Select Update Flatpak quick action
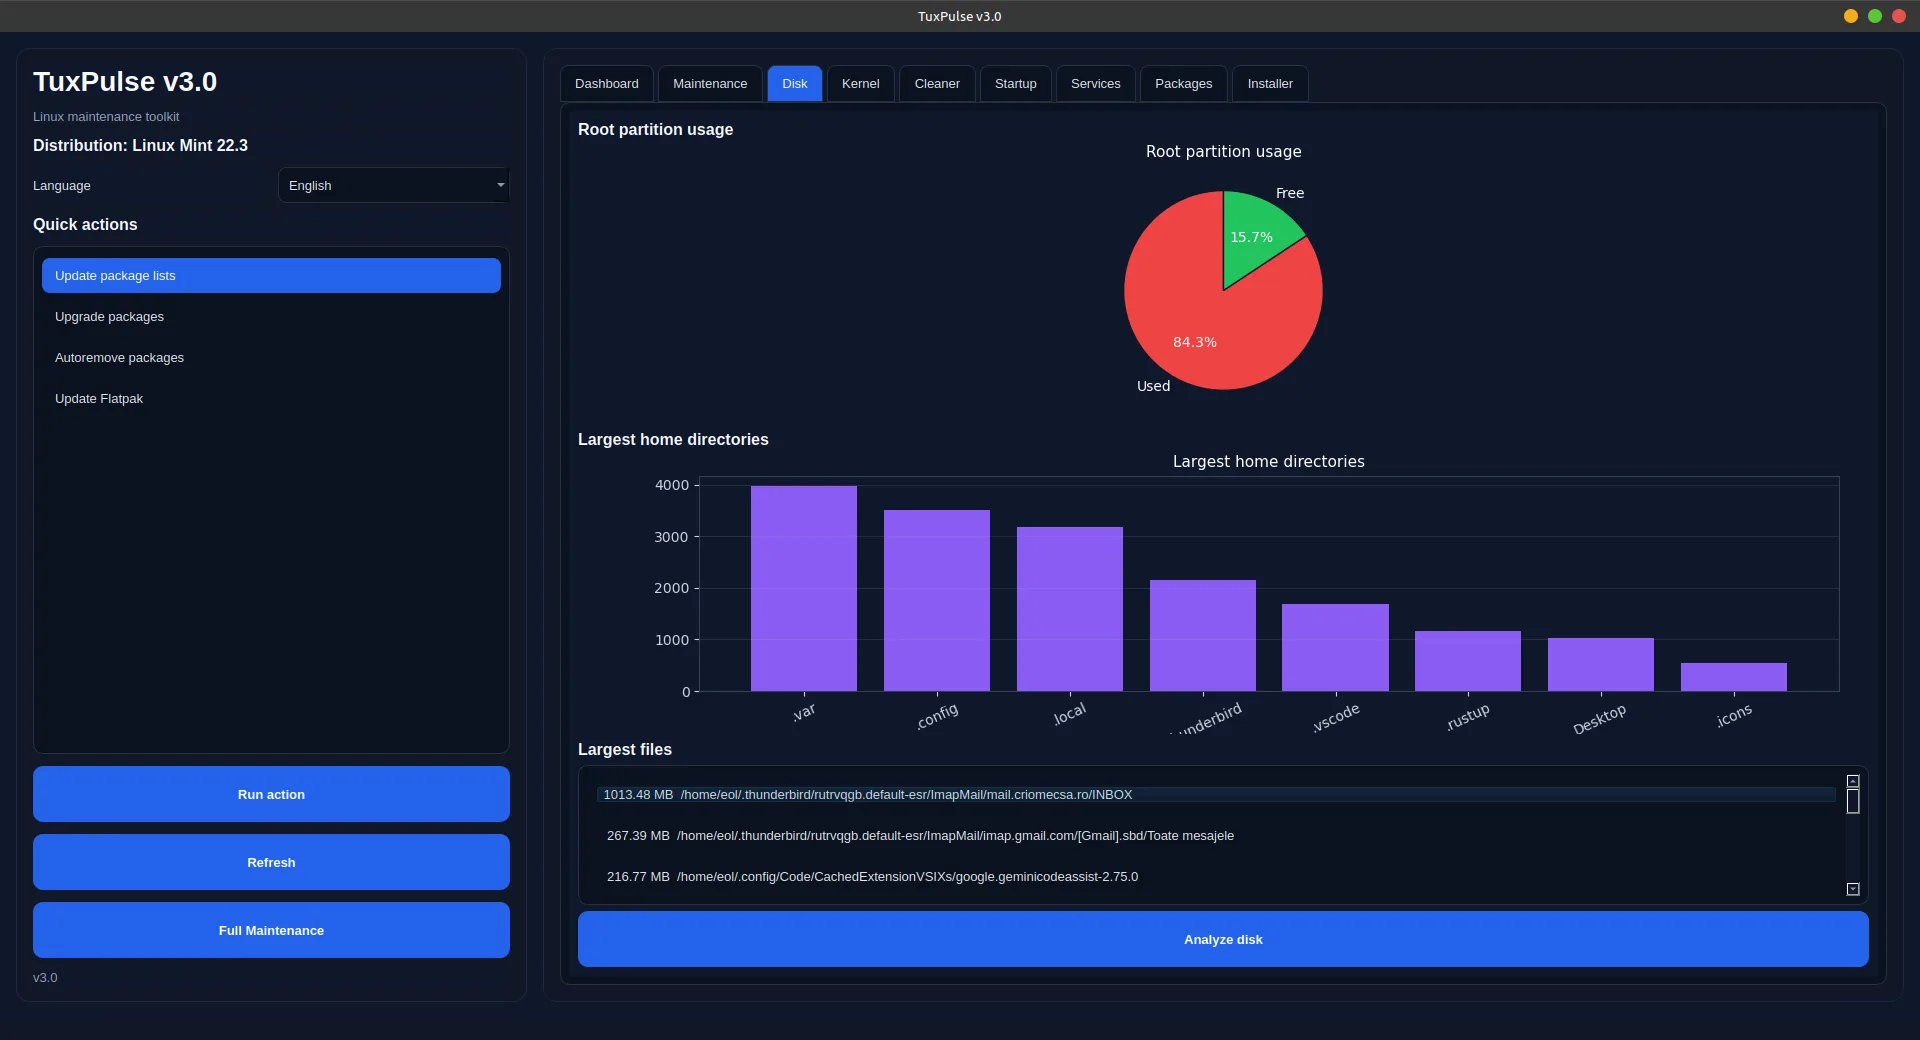 click(x=99, y=399)
